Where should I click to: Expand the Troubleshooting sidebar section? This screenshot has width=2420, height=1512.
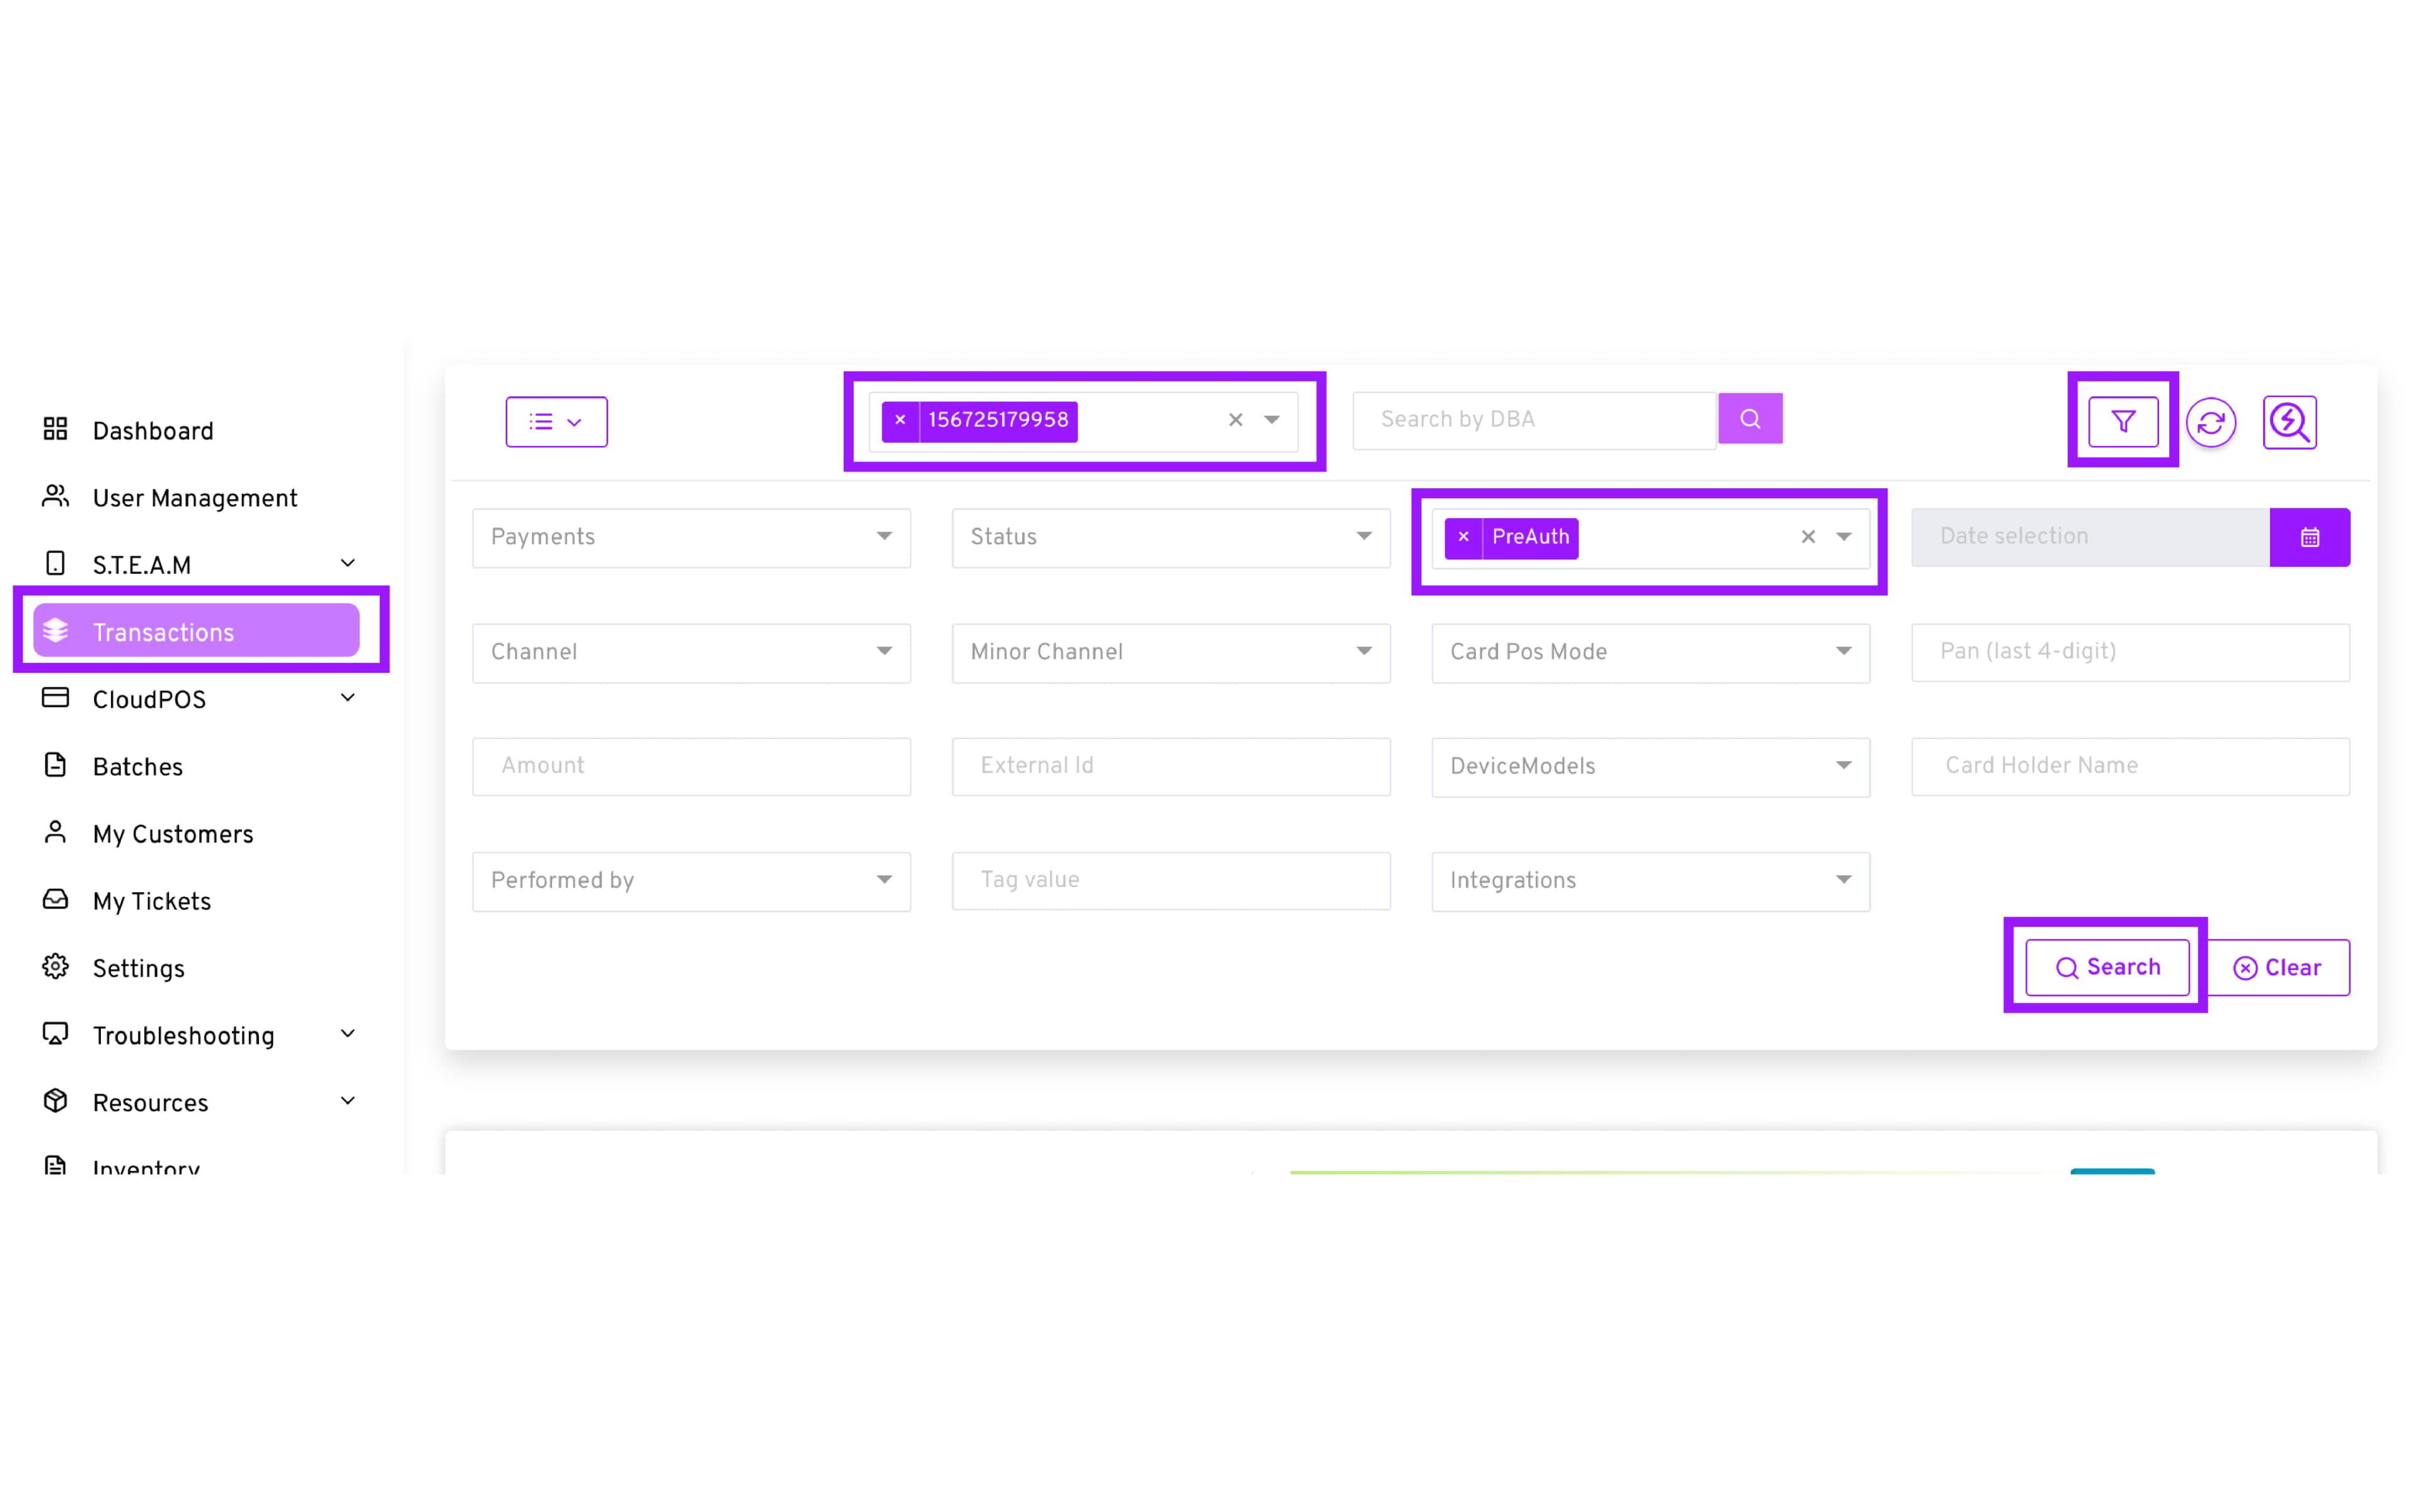tap(347, 1034)
